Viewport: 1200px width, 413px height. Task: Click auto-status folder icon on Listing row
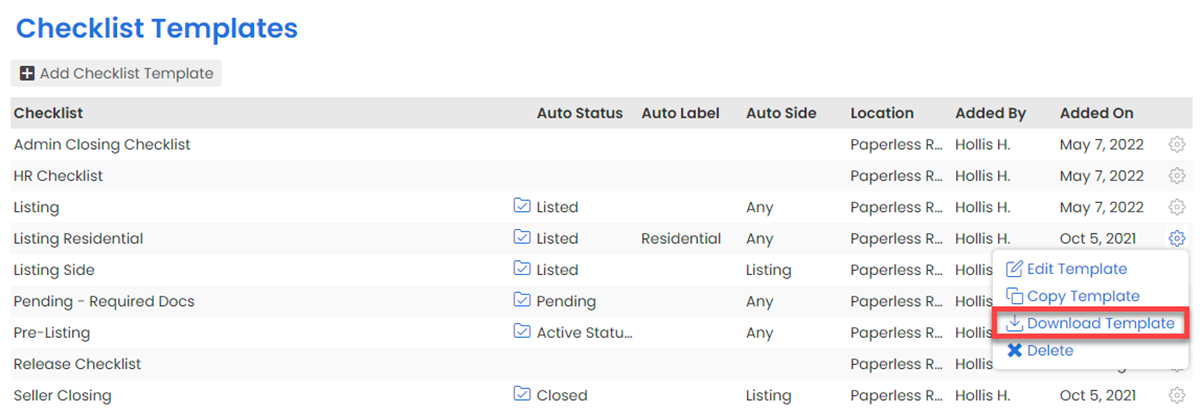coord(521,206)
